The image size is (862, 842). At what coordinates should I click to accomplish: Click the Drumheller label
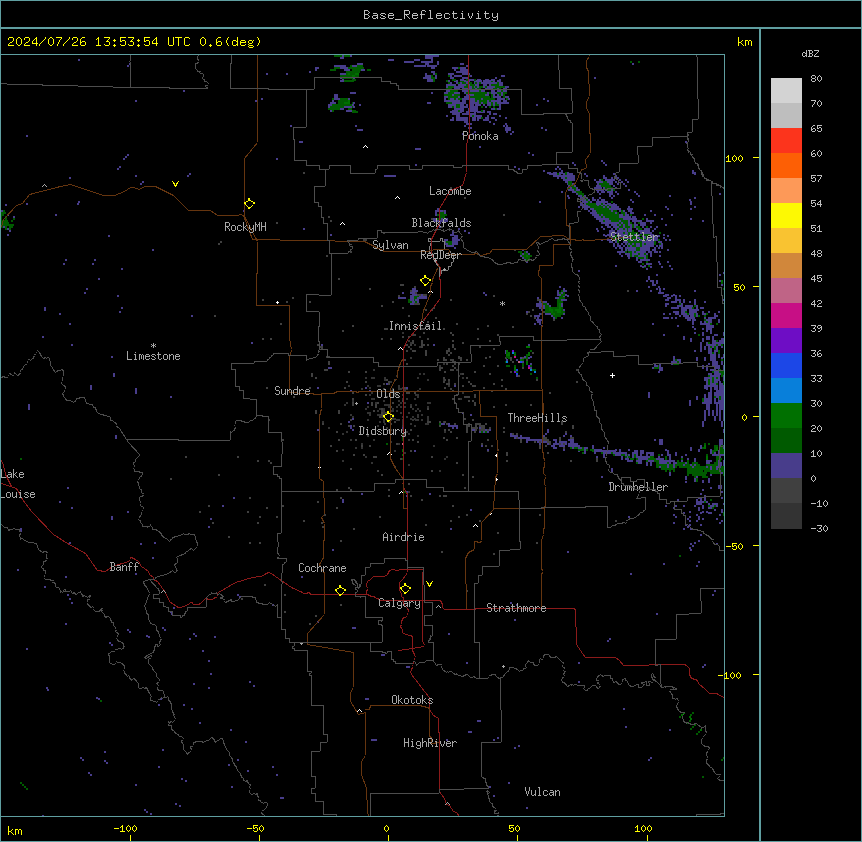tap(638, 487)
